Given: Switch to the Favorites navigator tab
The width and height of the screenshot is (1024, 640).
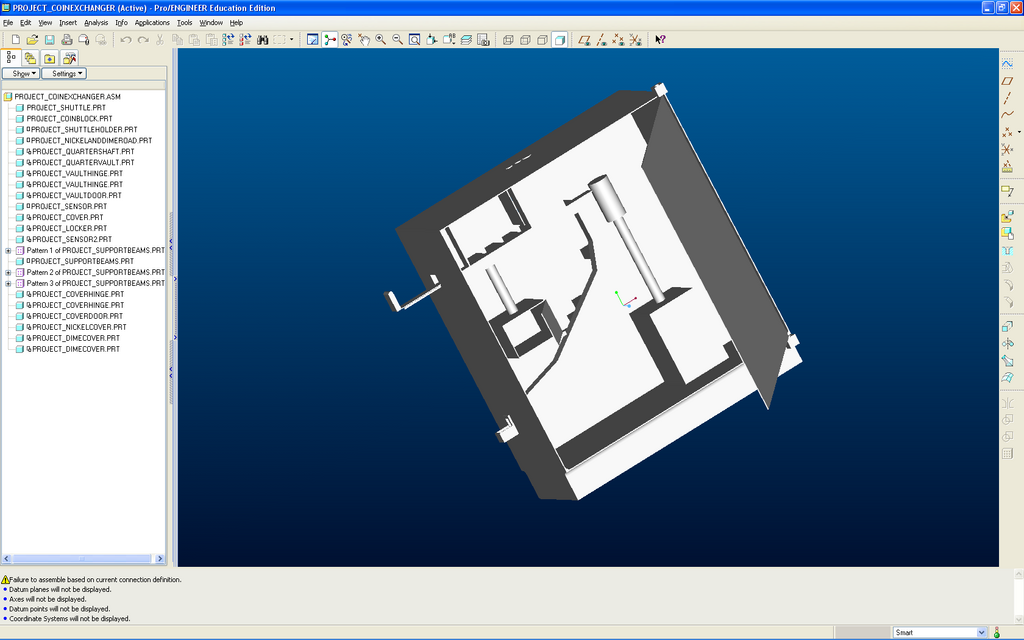Looking at the screenshot, I should [x=50, y=58].
